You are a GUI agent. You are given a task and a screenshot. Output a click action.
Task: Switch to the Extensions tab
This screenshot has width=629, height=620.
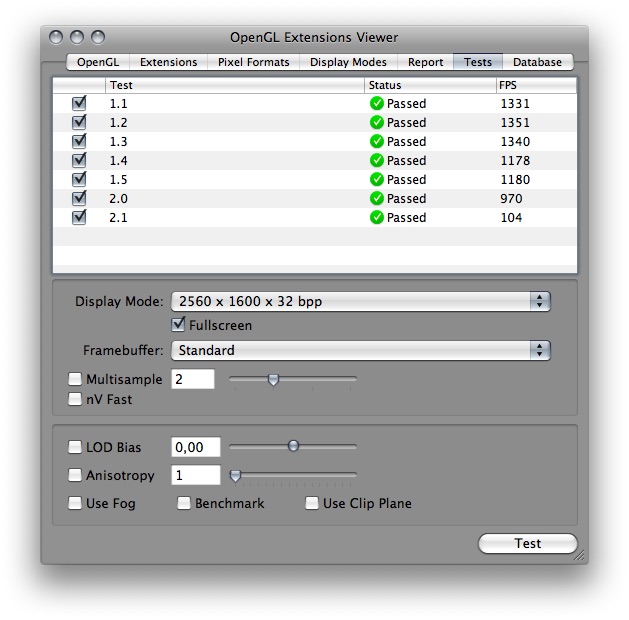168,62
